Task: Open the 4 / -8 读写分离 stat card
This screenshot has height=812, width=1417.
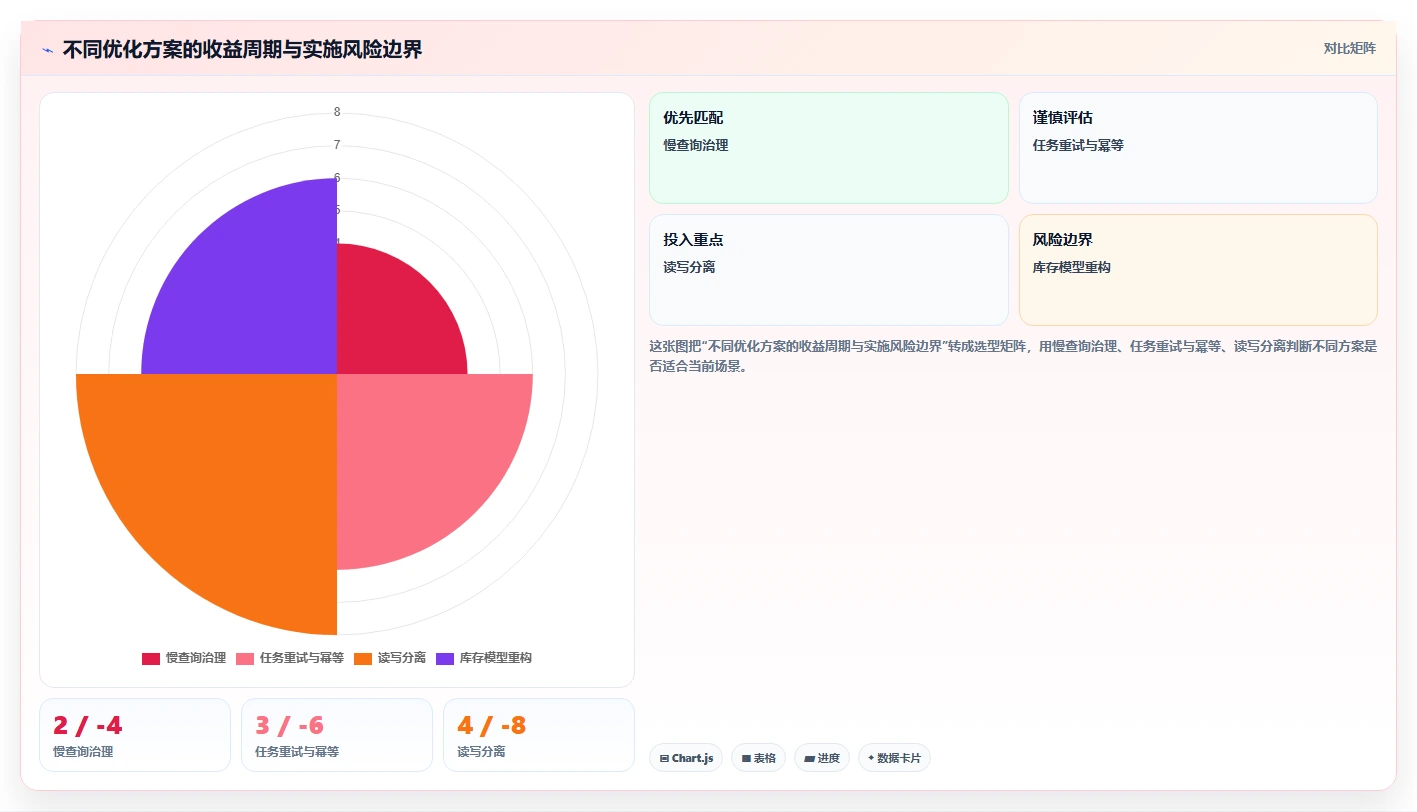Action: click(539, 735)
